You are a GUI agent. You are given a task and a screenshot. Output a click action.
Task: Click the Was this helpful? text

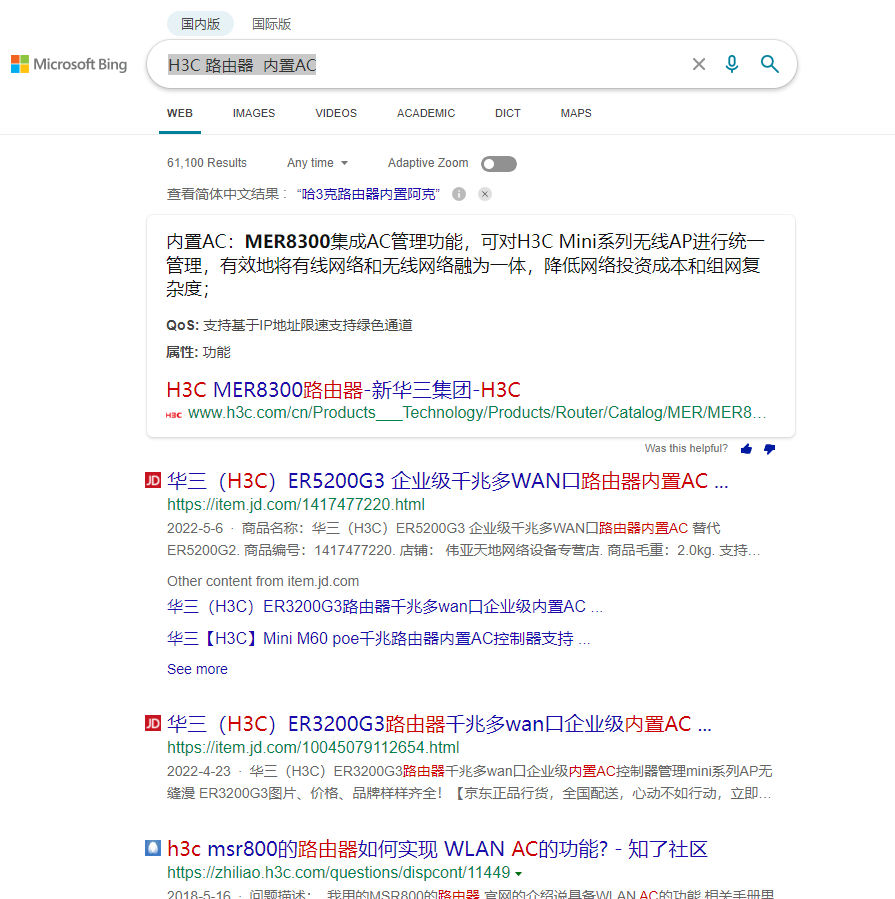click(x=686, y=448)
